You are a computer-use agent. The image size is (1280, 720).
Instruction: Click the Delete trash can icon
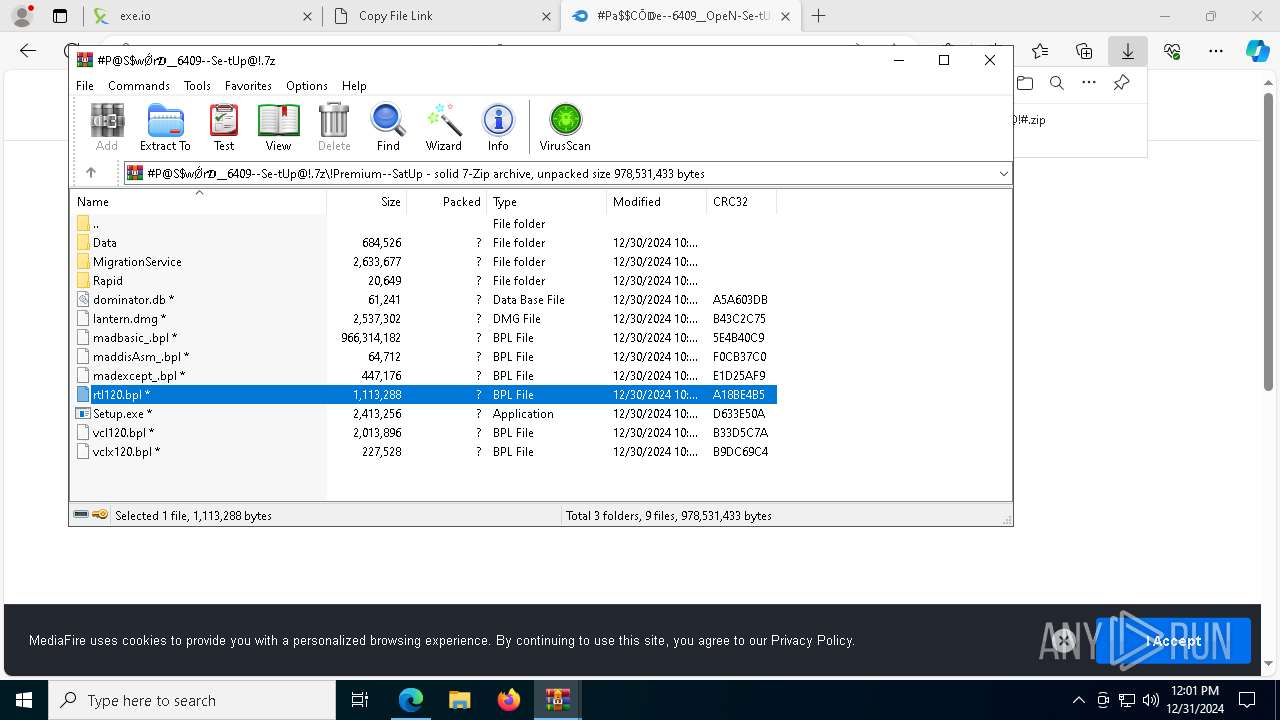pyautogui.click(x=334, y=128)
